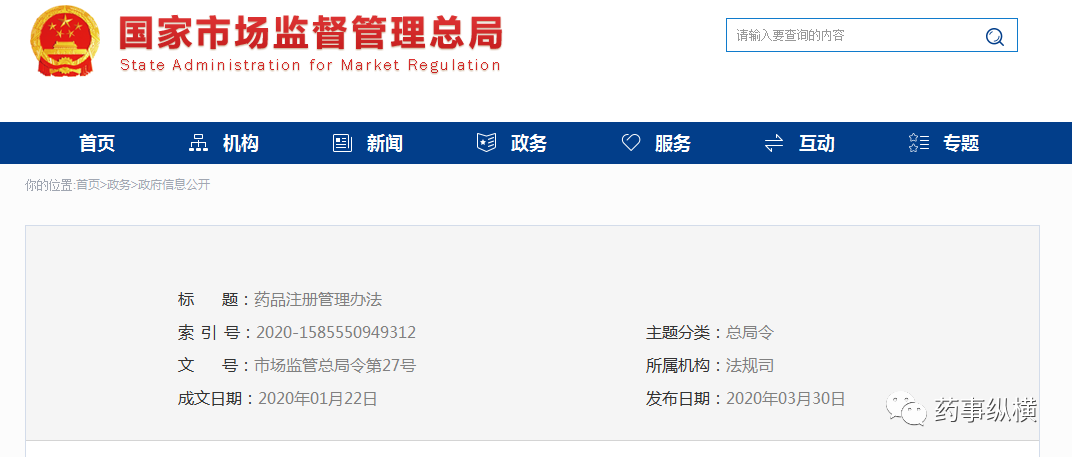
Task: Go to the 政务 navigation item
Action: point(529,143)
